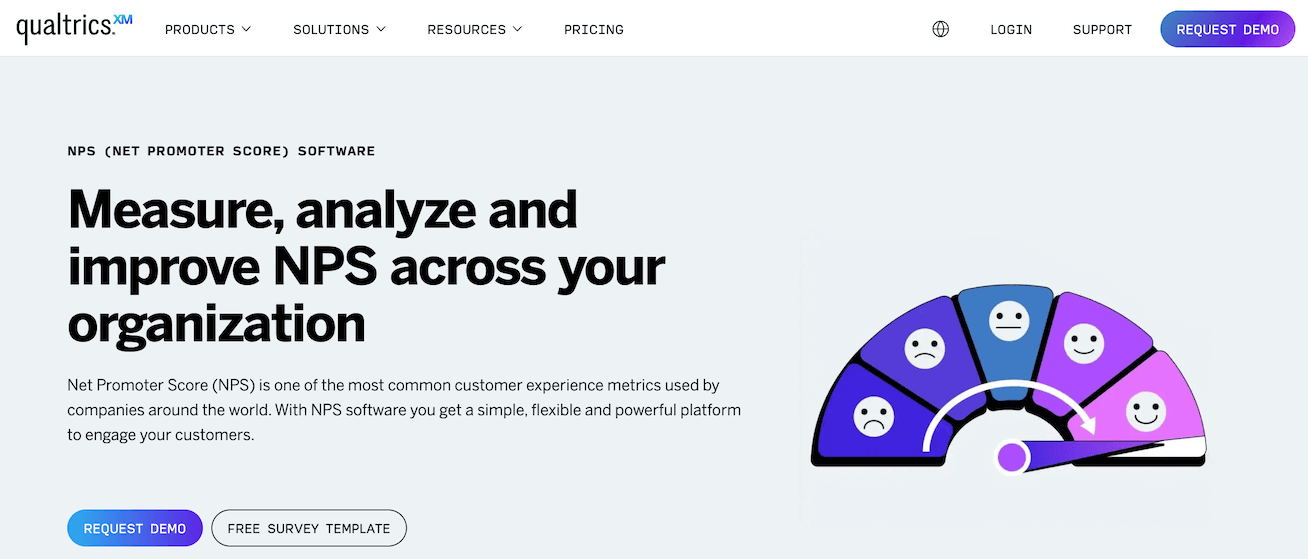
Task: Click the Login link
Action: (x=1011, y=29)
